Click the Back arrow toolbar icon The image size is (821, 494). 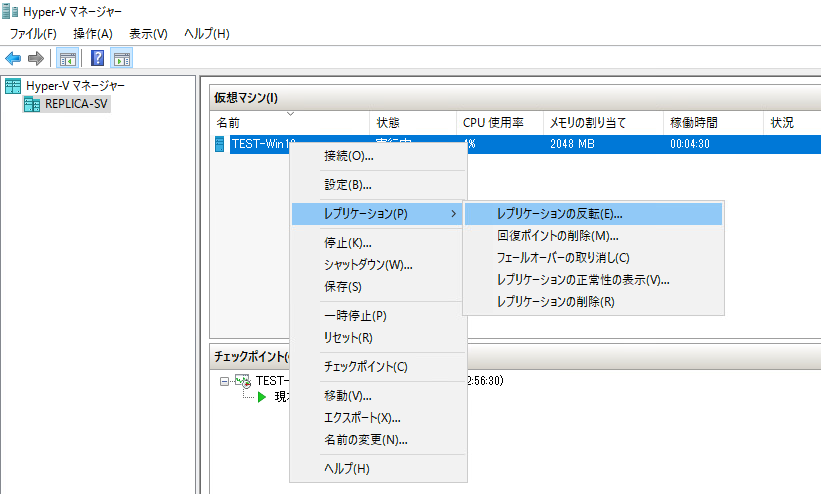(13, 58)
